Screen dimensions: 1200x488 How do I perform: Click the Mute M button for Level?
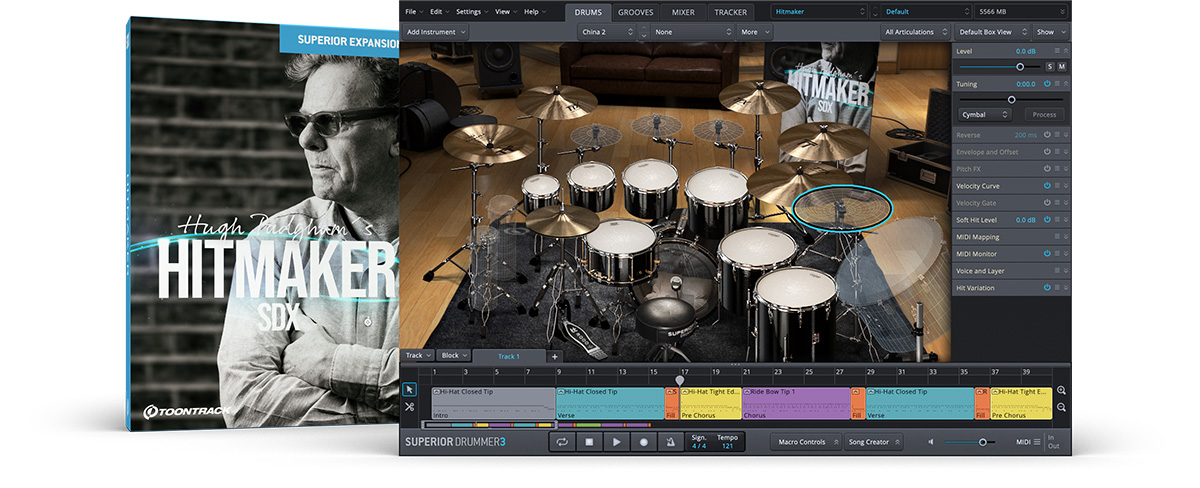(x=1061, y=66)
